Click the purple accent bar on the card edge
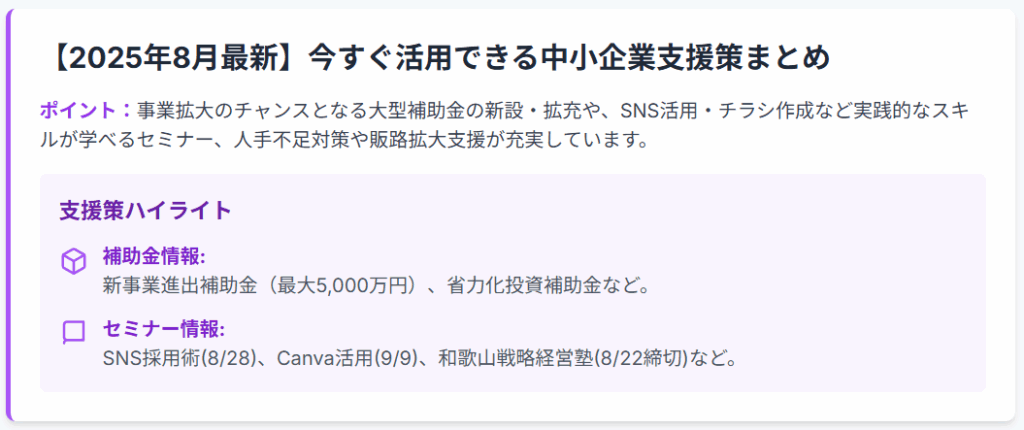The image size is (1024, 430). coord(8,215)
